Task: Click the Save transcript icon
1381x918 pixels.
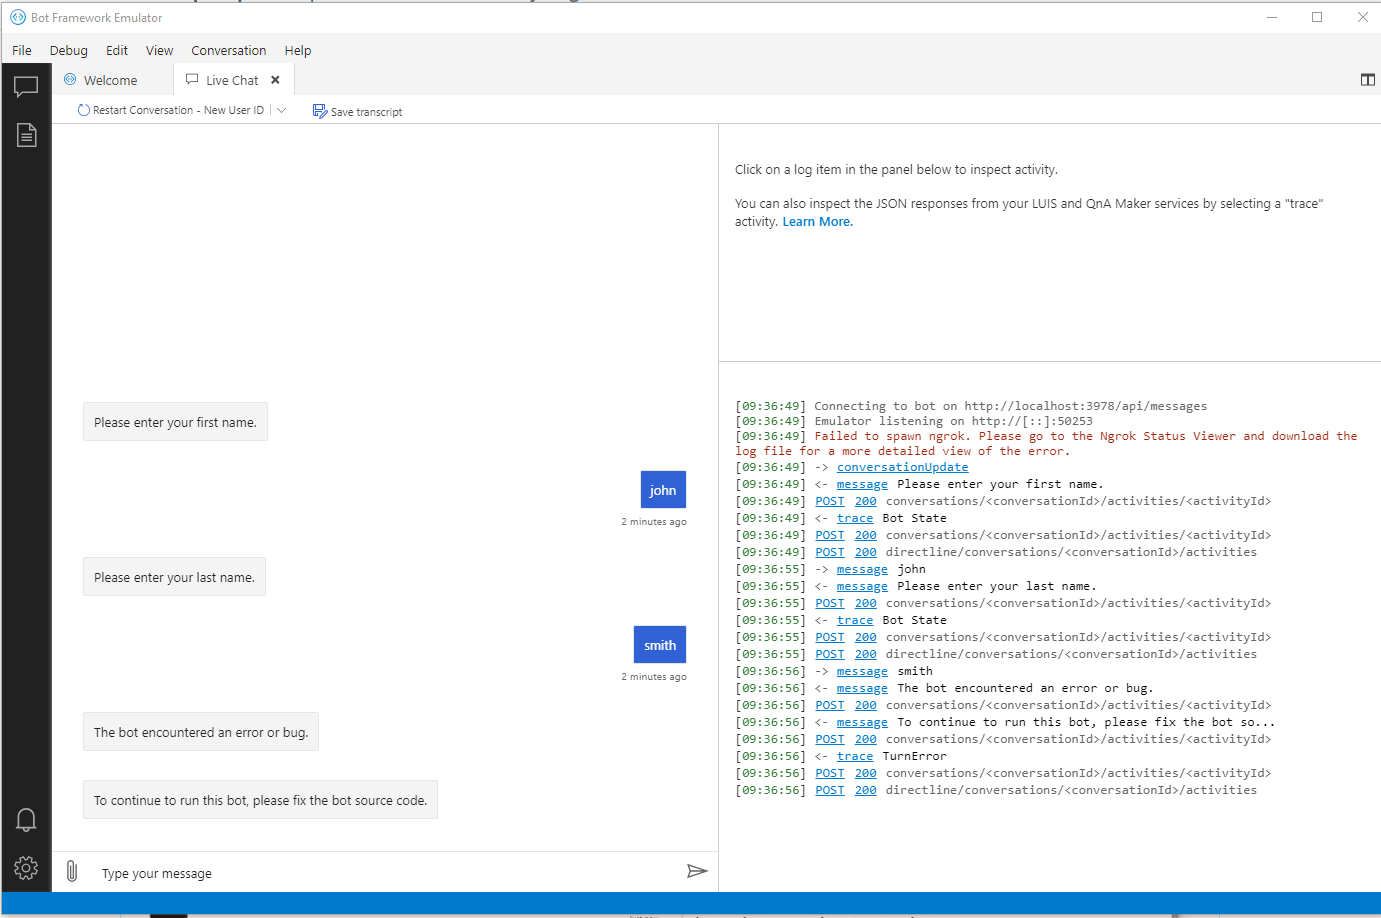Action: (319, 110)
